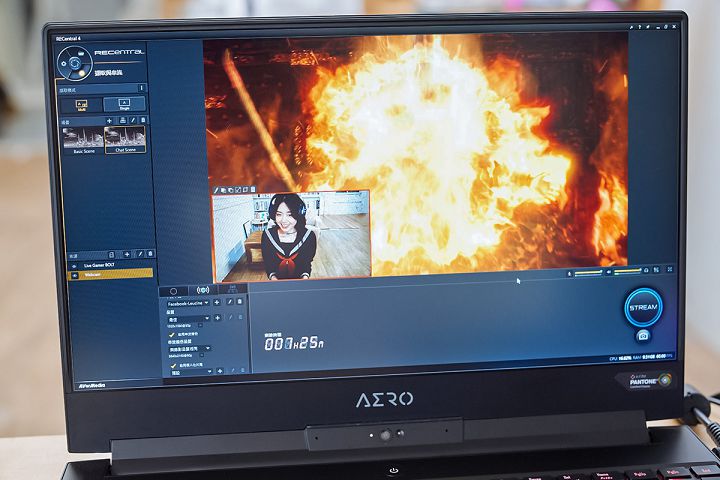
Task: Edit the selected source
Action: pos(140,254)
